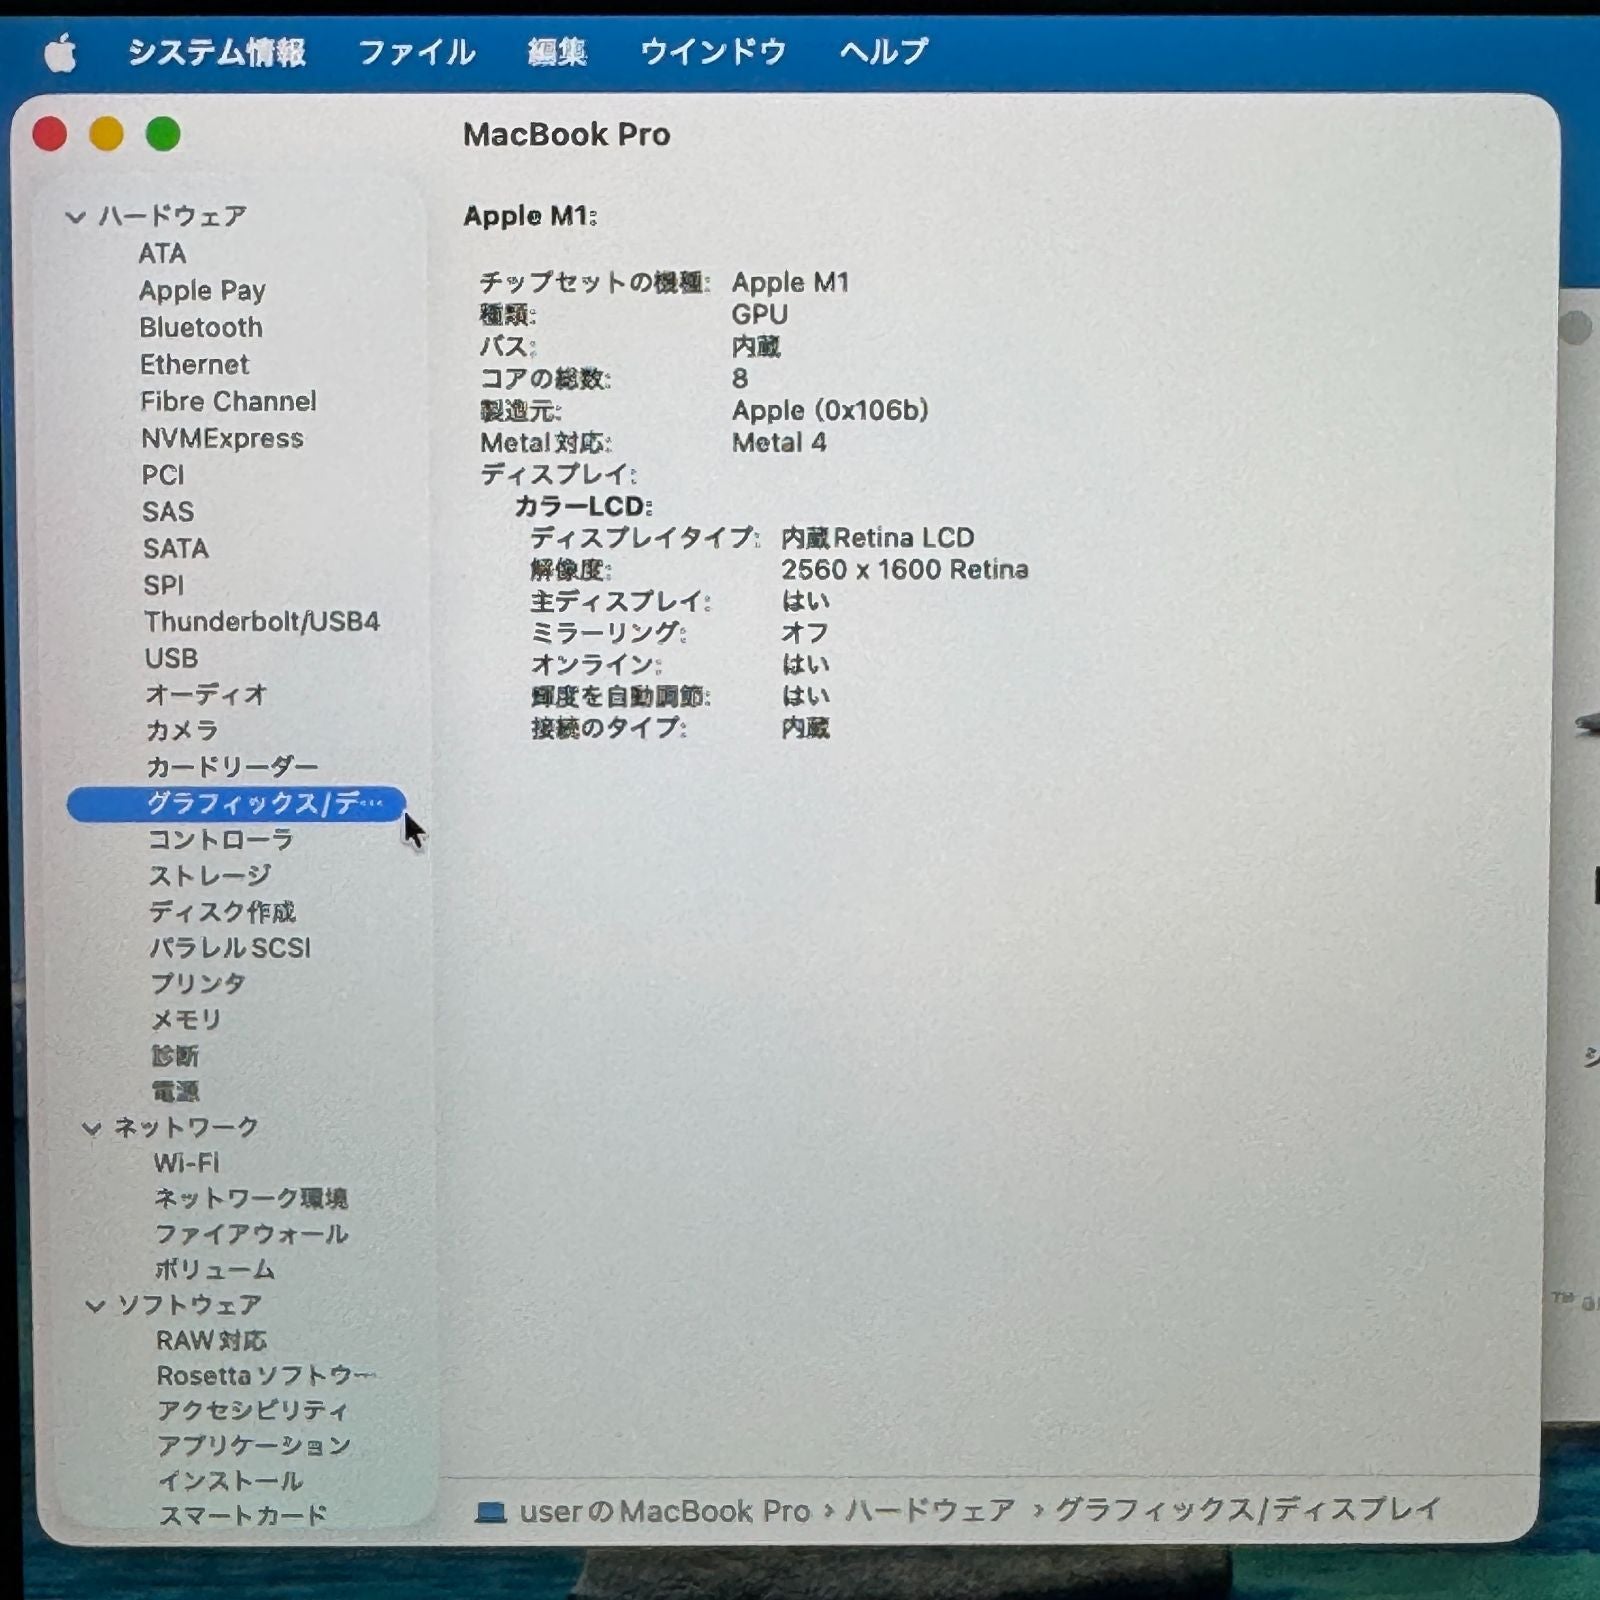Viewport: 1600px width, 1600px height.
Task: Select USB in the sidebar
Action: [x=171, y=659]
